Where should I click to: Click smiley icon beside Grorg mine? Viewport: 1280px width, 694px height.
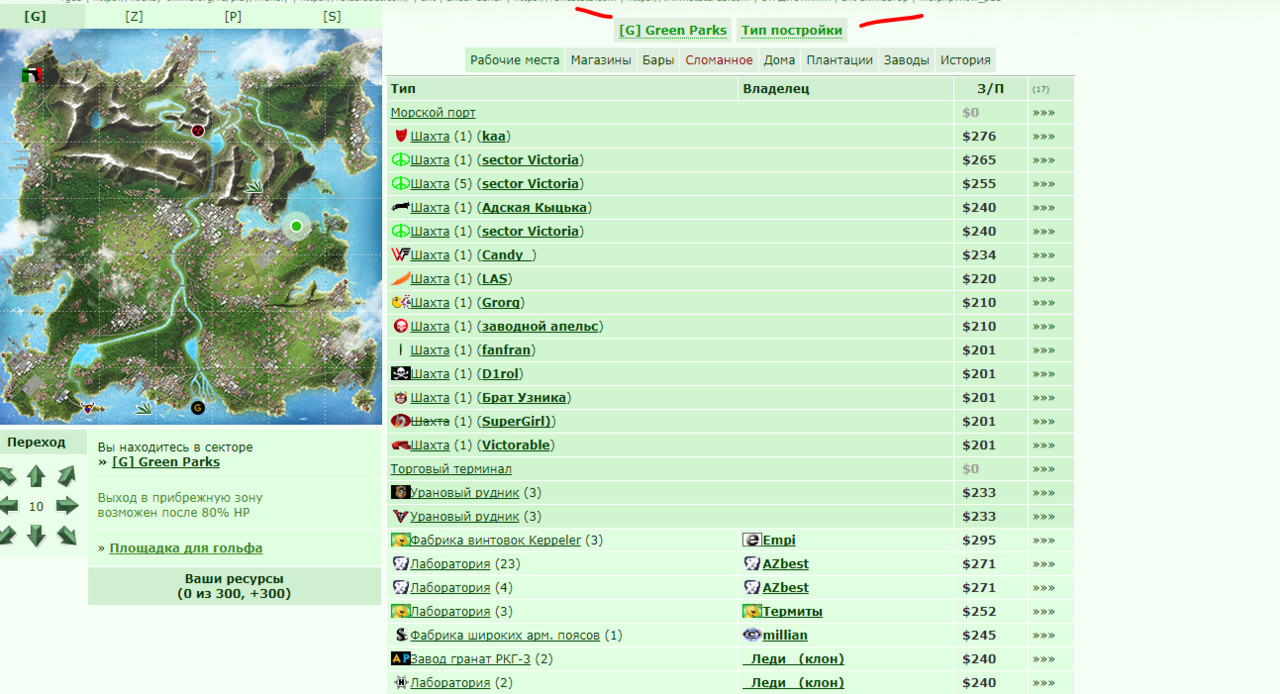click(x=400, y=302)
